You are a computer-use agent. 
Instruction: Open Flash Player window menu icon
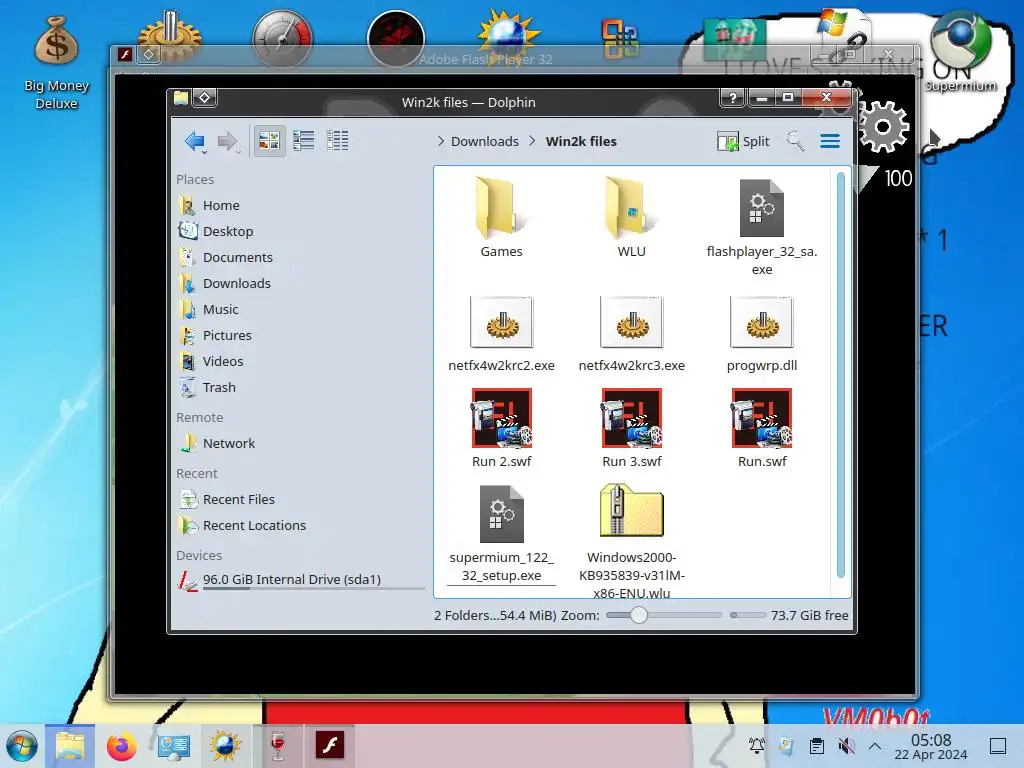pyautogui.click(x=125, y=54)
